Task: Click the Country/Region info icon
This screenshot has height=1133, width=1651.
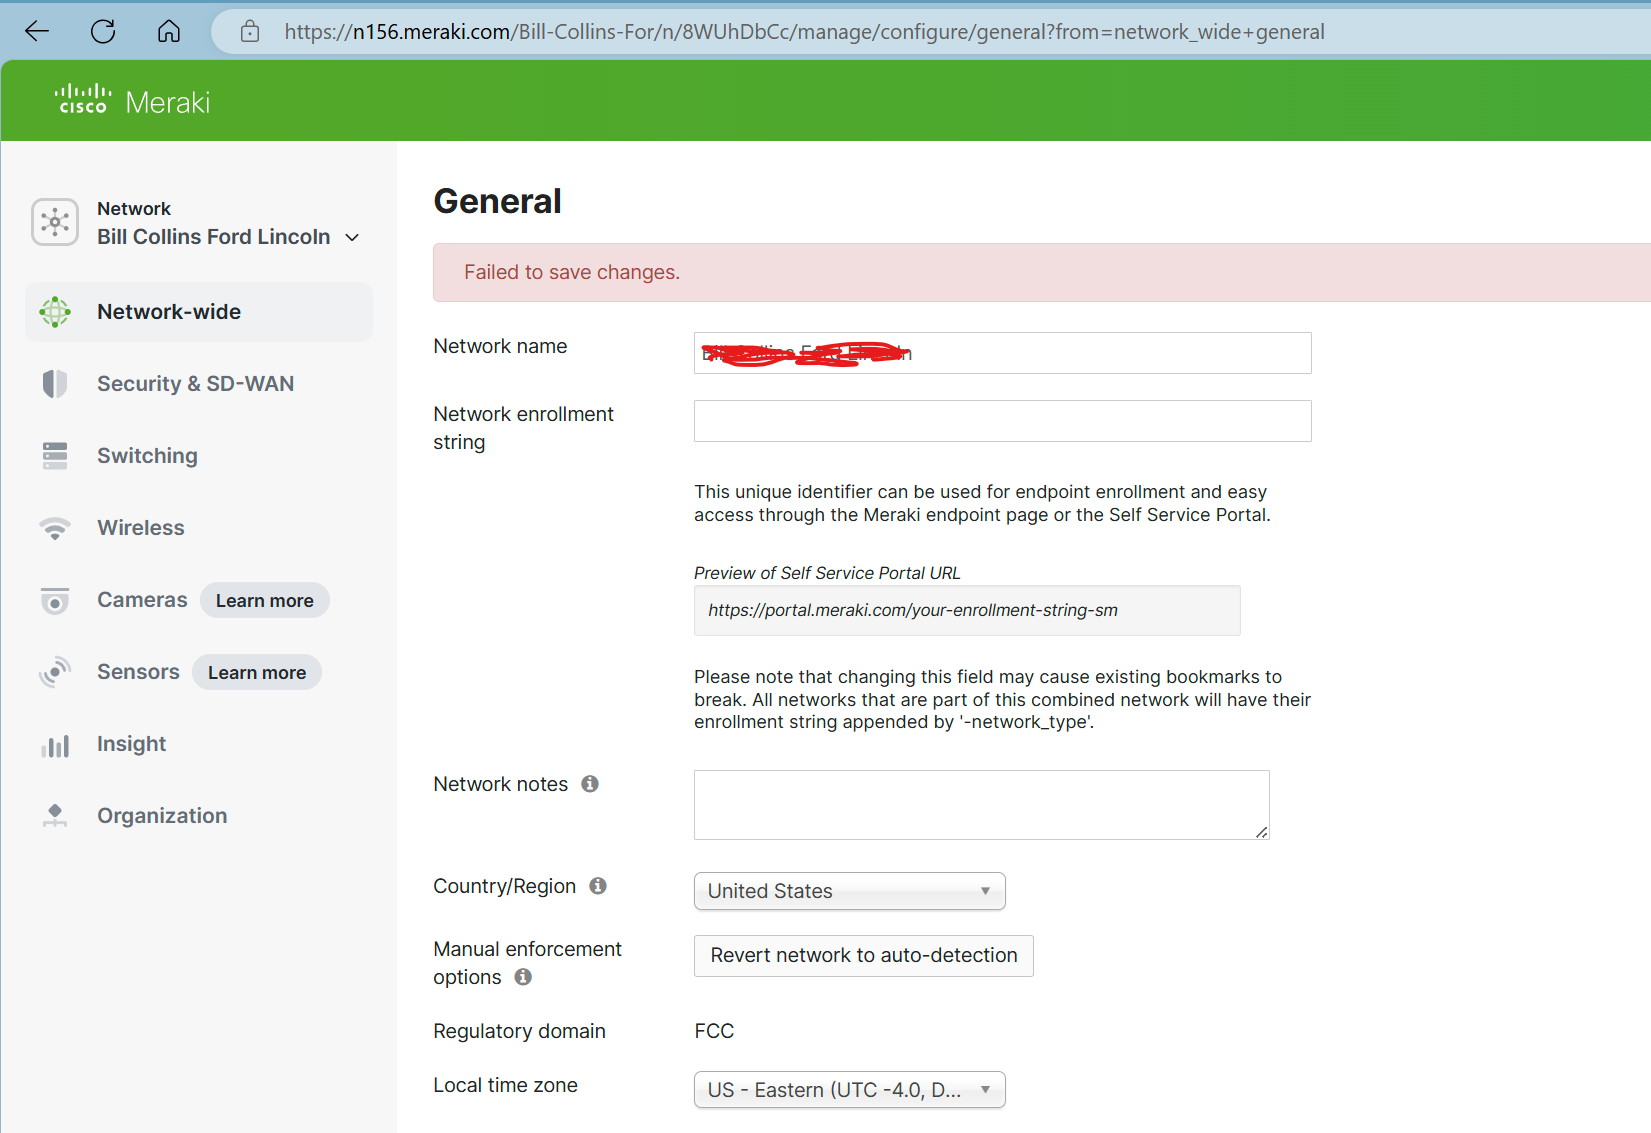Action: tap(598, 886)
